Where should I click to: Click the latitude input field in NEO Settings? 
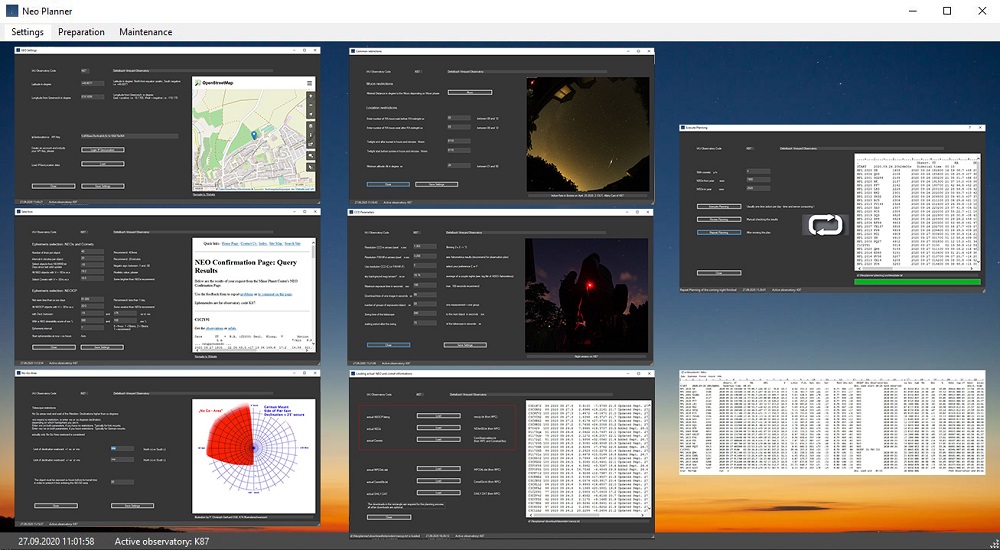coord(92,84)
